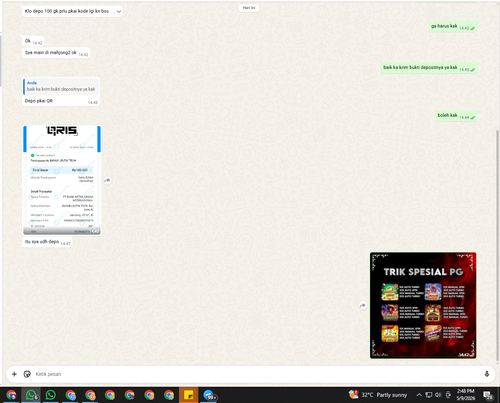Image resolution: width=500 pixels, height=403 pixels.
Task: Select the 'Hari ini' date chip
Action: [x=249, y=8]
